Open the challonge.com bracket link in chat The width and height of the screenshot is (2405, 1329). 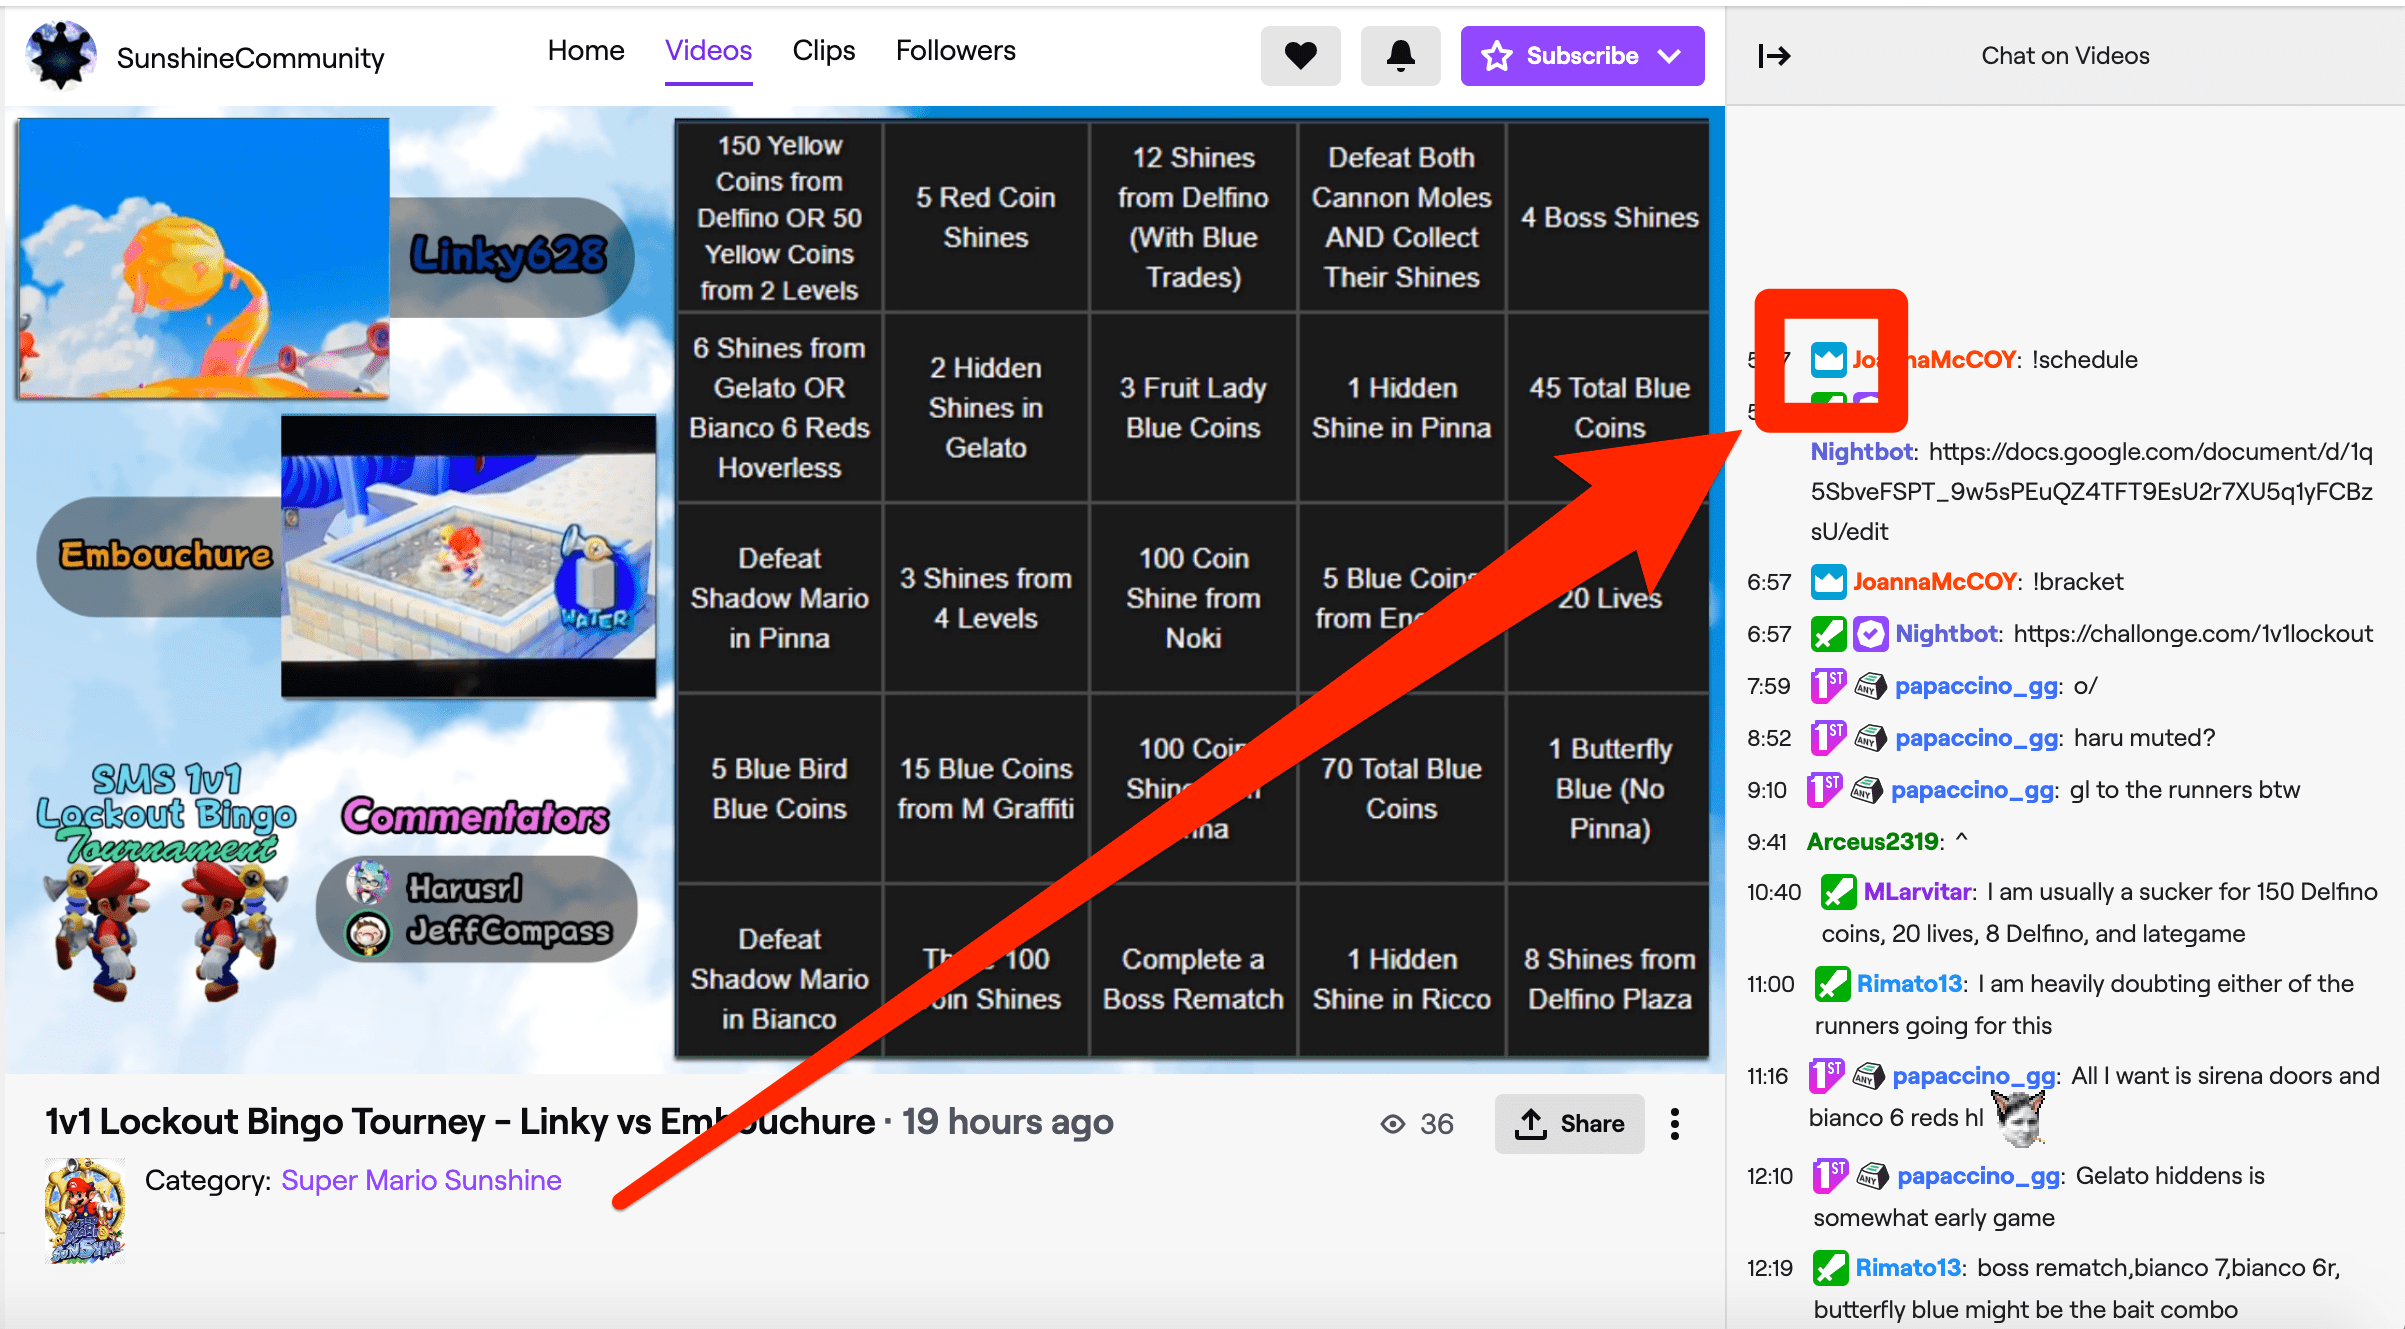pos(2192,634)
